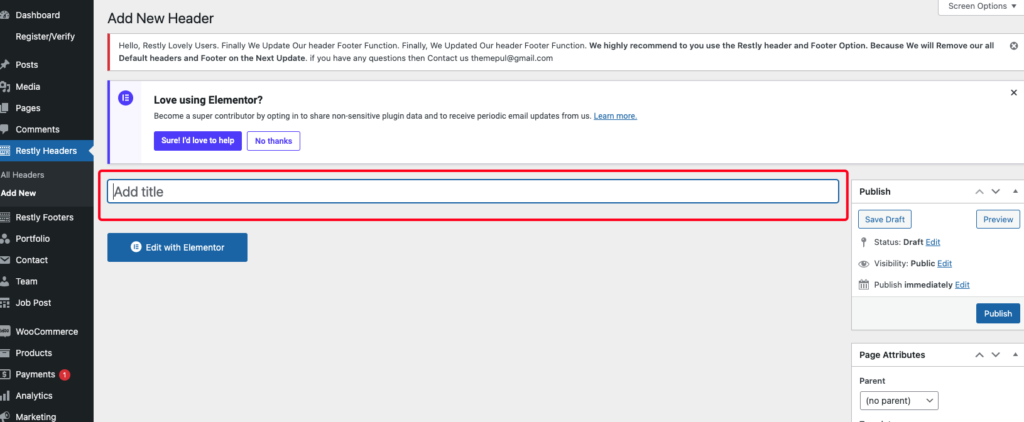
Task: Dismiss the Restly update notice
Action: 1013,46
